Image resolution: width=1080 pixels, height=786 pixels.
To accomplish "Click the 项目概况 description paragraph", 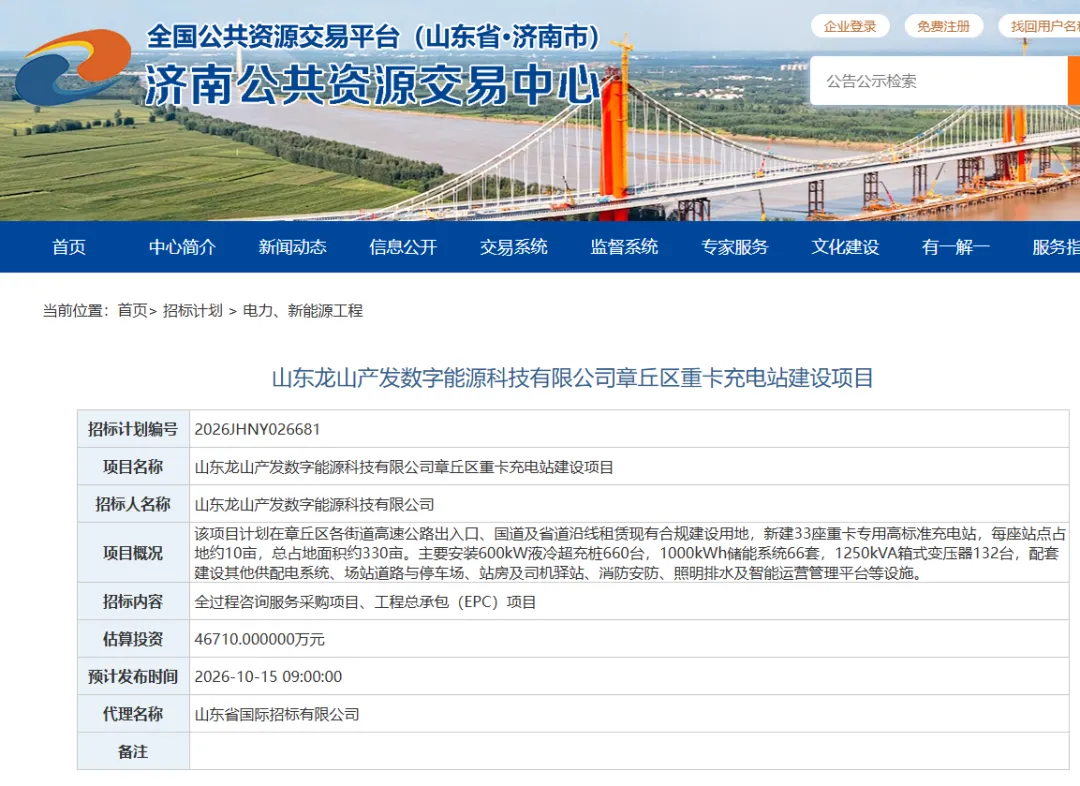I will point(630,553).
